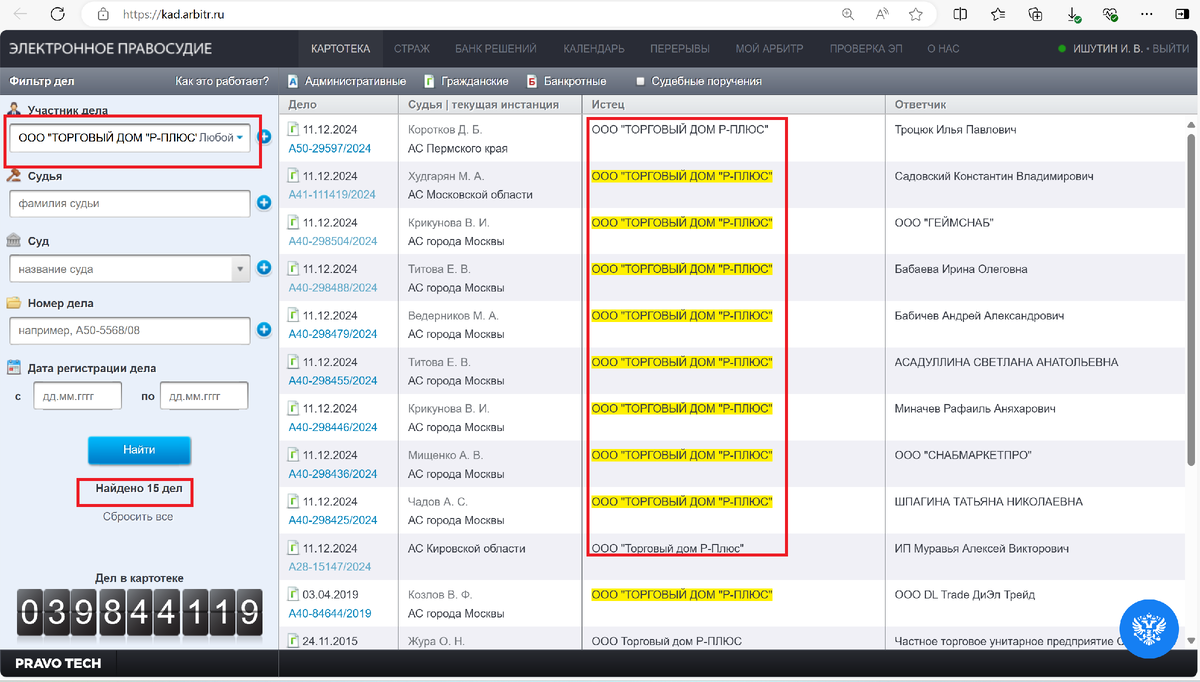Open the СТРАЖ tab
Image resolution: width=1200 pixels, height=682 pixels.
(x=412, y=49)
